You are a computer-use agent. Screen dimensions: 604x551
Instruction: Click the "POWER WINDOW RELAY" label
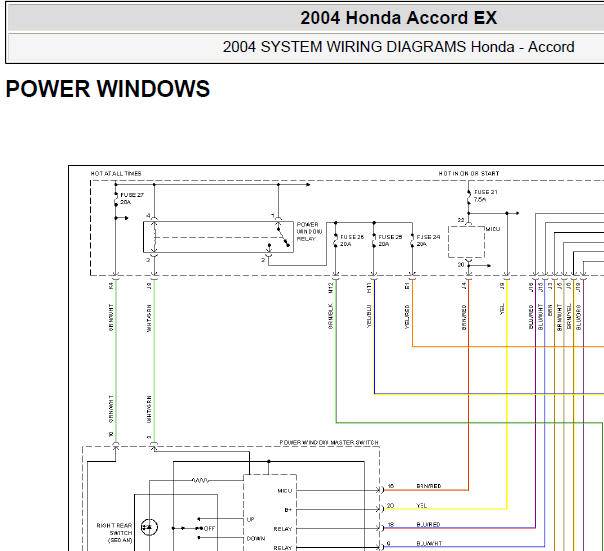coord(309,232)
